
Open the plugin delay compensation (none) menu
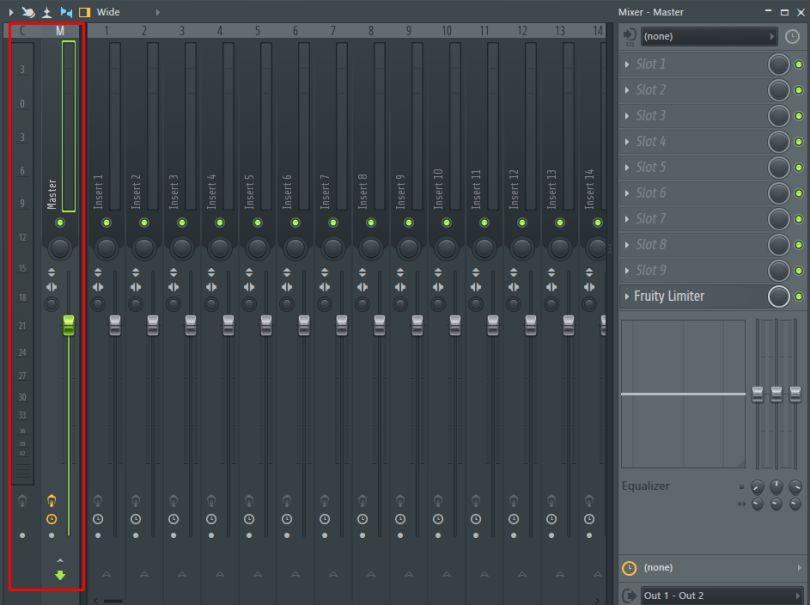click(712, 568)
